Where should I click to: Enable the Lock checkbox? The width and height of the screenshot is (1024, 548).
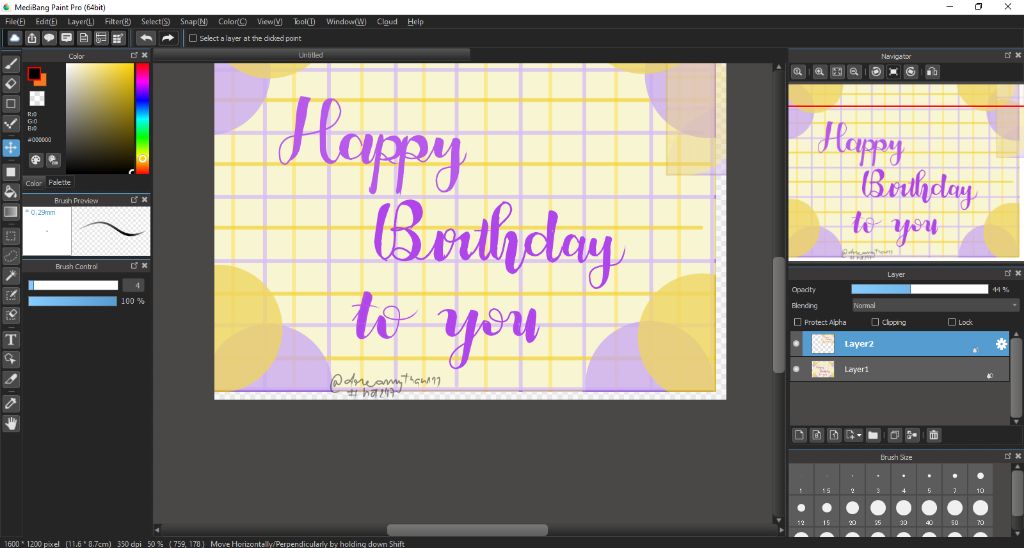[952, 322]
